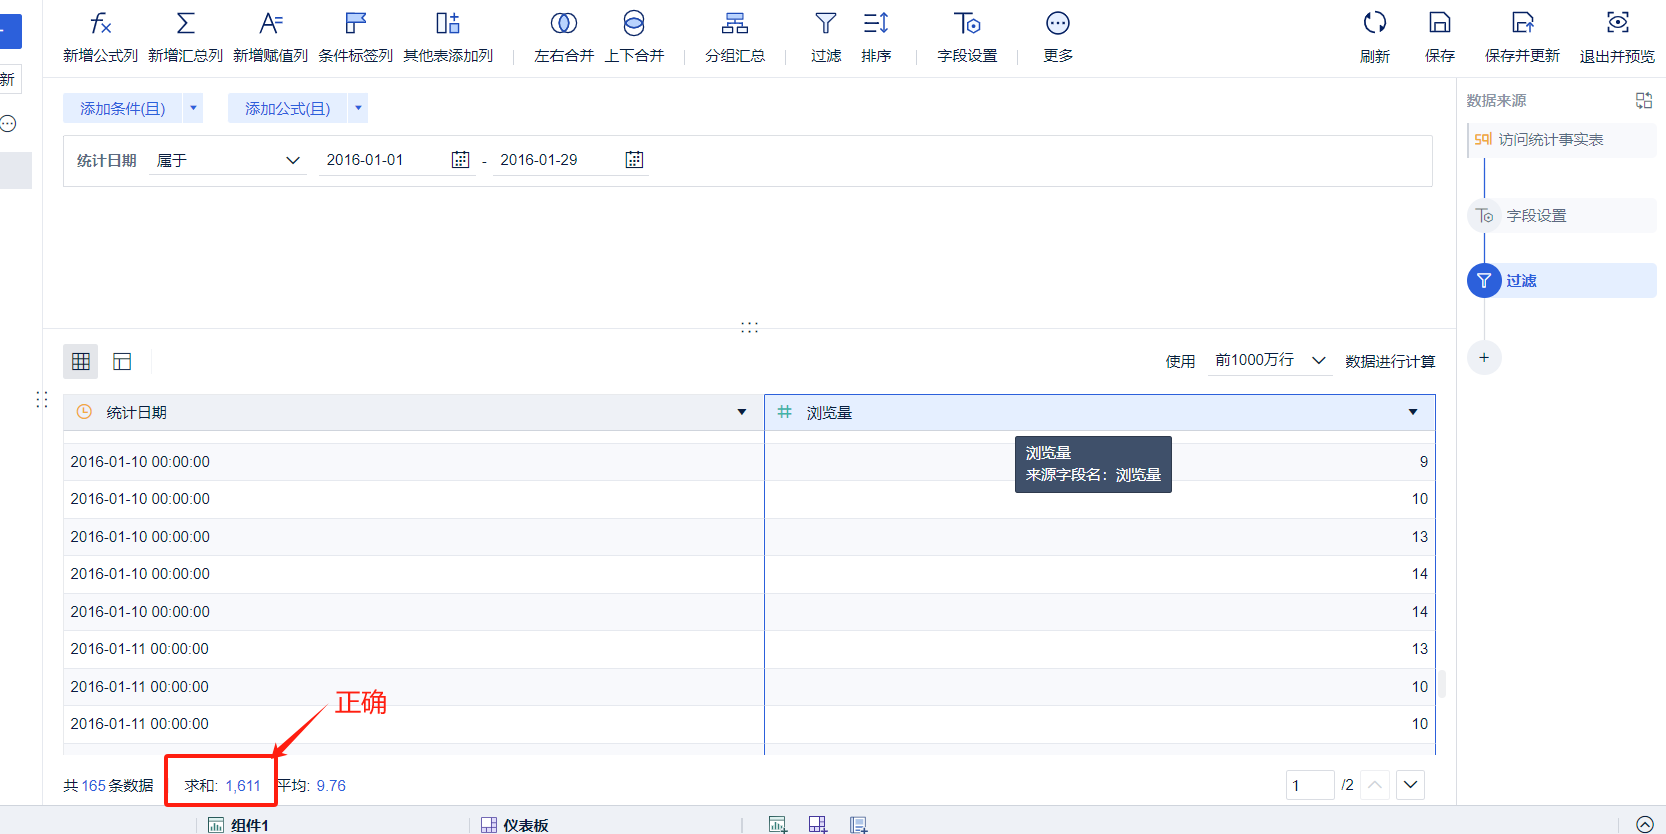Add columns from another table (其他表添加列)
Image resolution: width=1666 pixels, height=834 pixels.
[448, 37]
